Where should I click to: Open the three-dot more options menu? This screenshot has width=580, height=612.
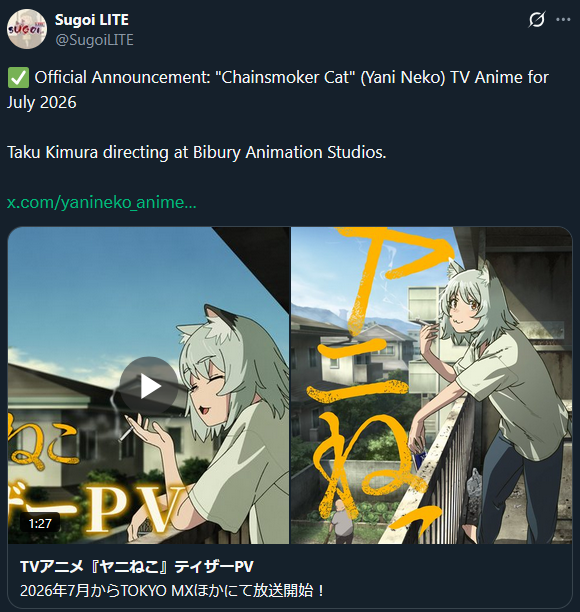coord(563,20)
